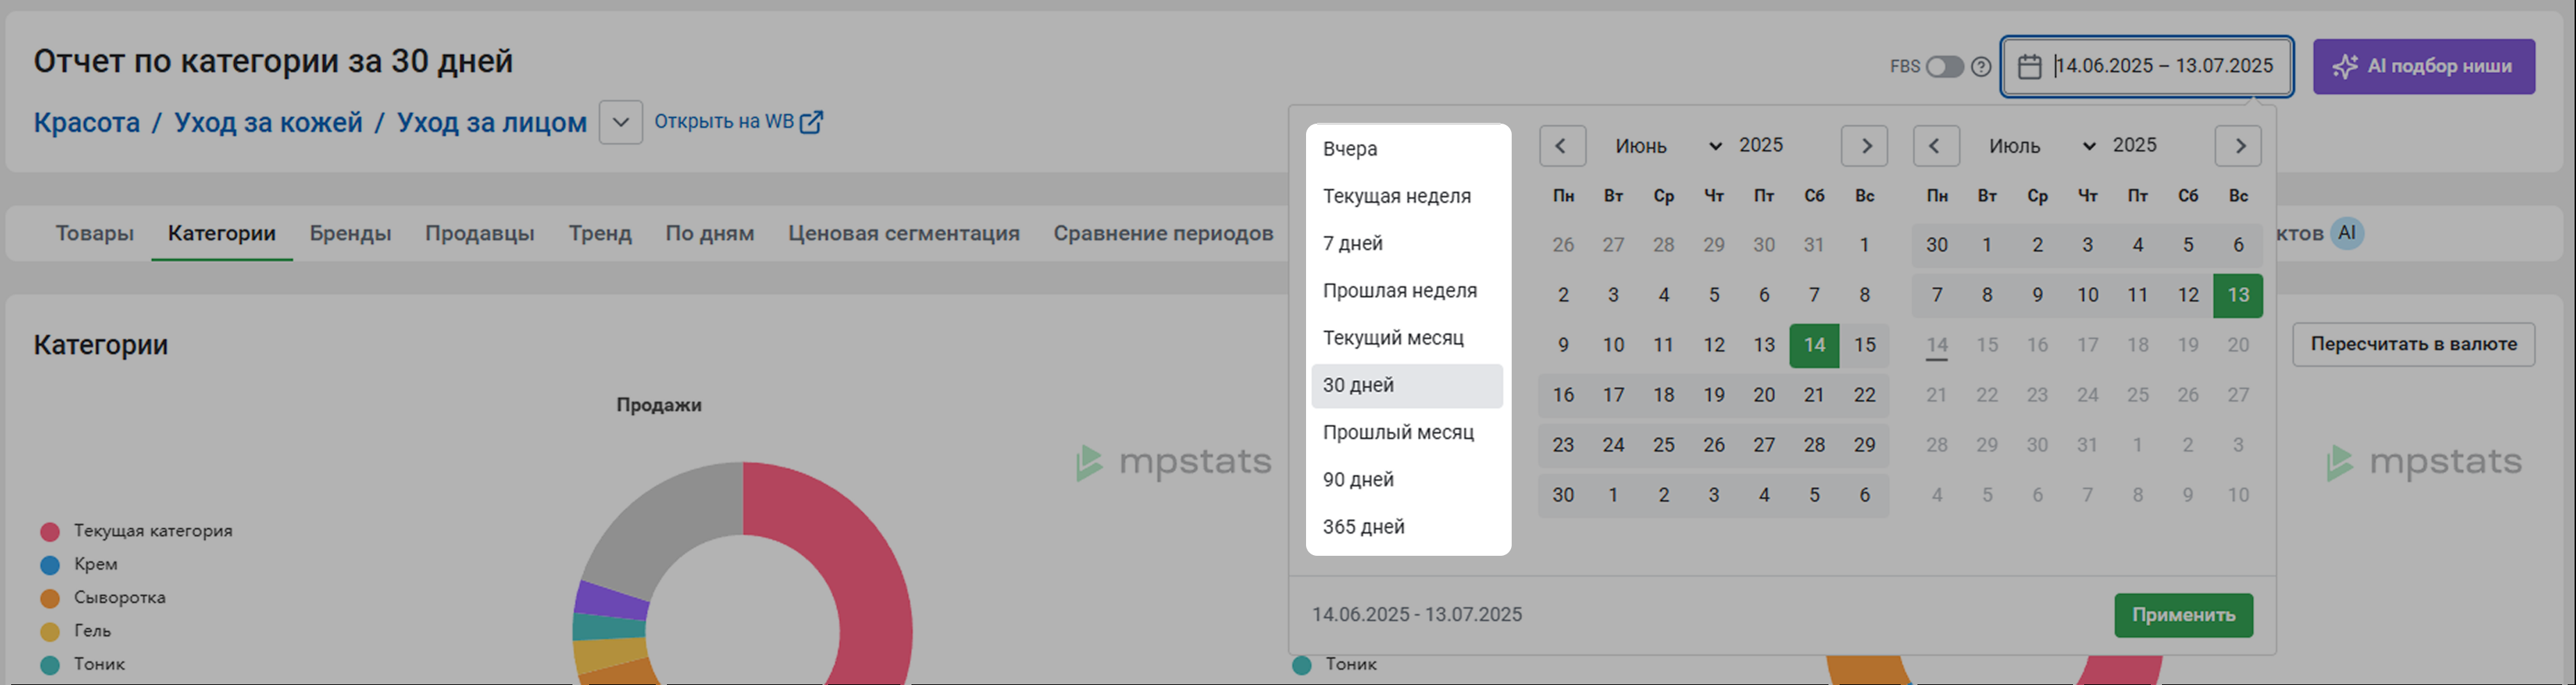Click the external link icon beside Открыть на WB
The height and width of the screenshot is (685, 2576).
pyautogui.click(x=812, y=122)
